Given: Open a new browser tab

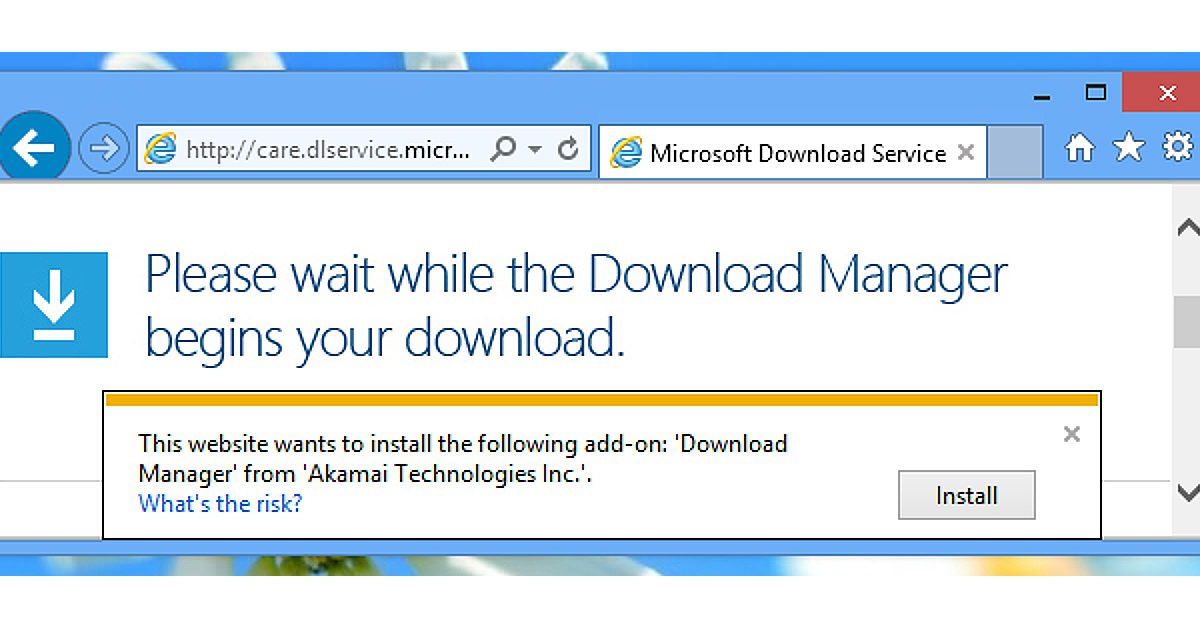Looking at the screenshot, I should 1015,151.
